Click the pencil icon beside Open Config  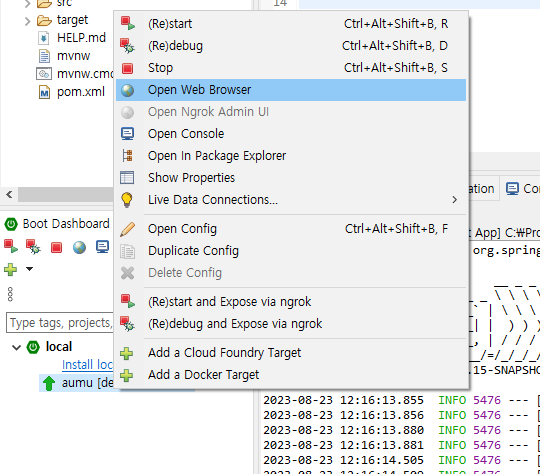(127, 229)
